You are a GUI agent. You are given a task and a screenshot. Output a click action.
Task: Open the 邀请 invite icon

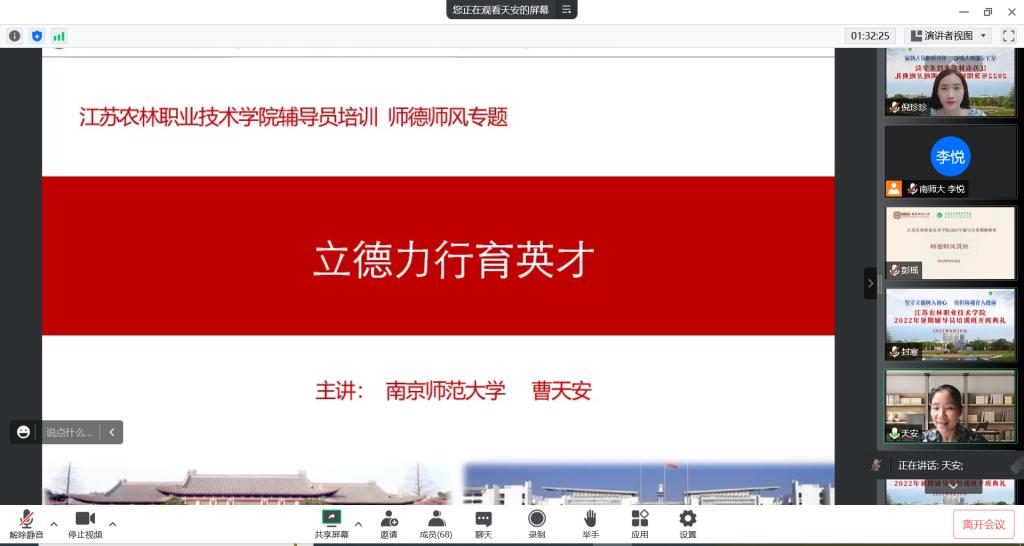pos(388,524)
